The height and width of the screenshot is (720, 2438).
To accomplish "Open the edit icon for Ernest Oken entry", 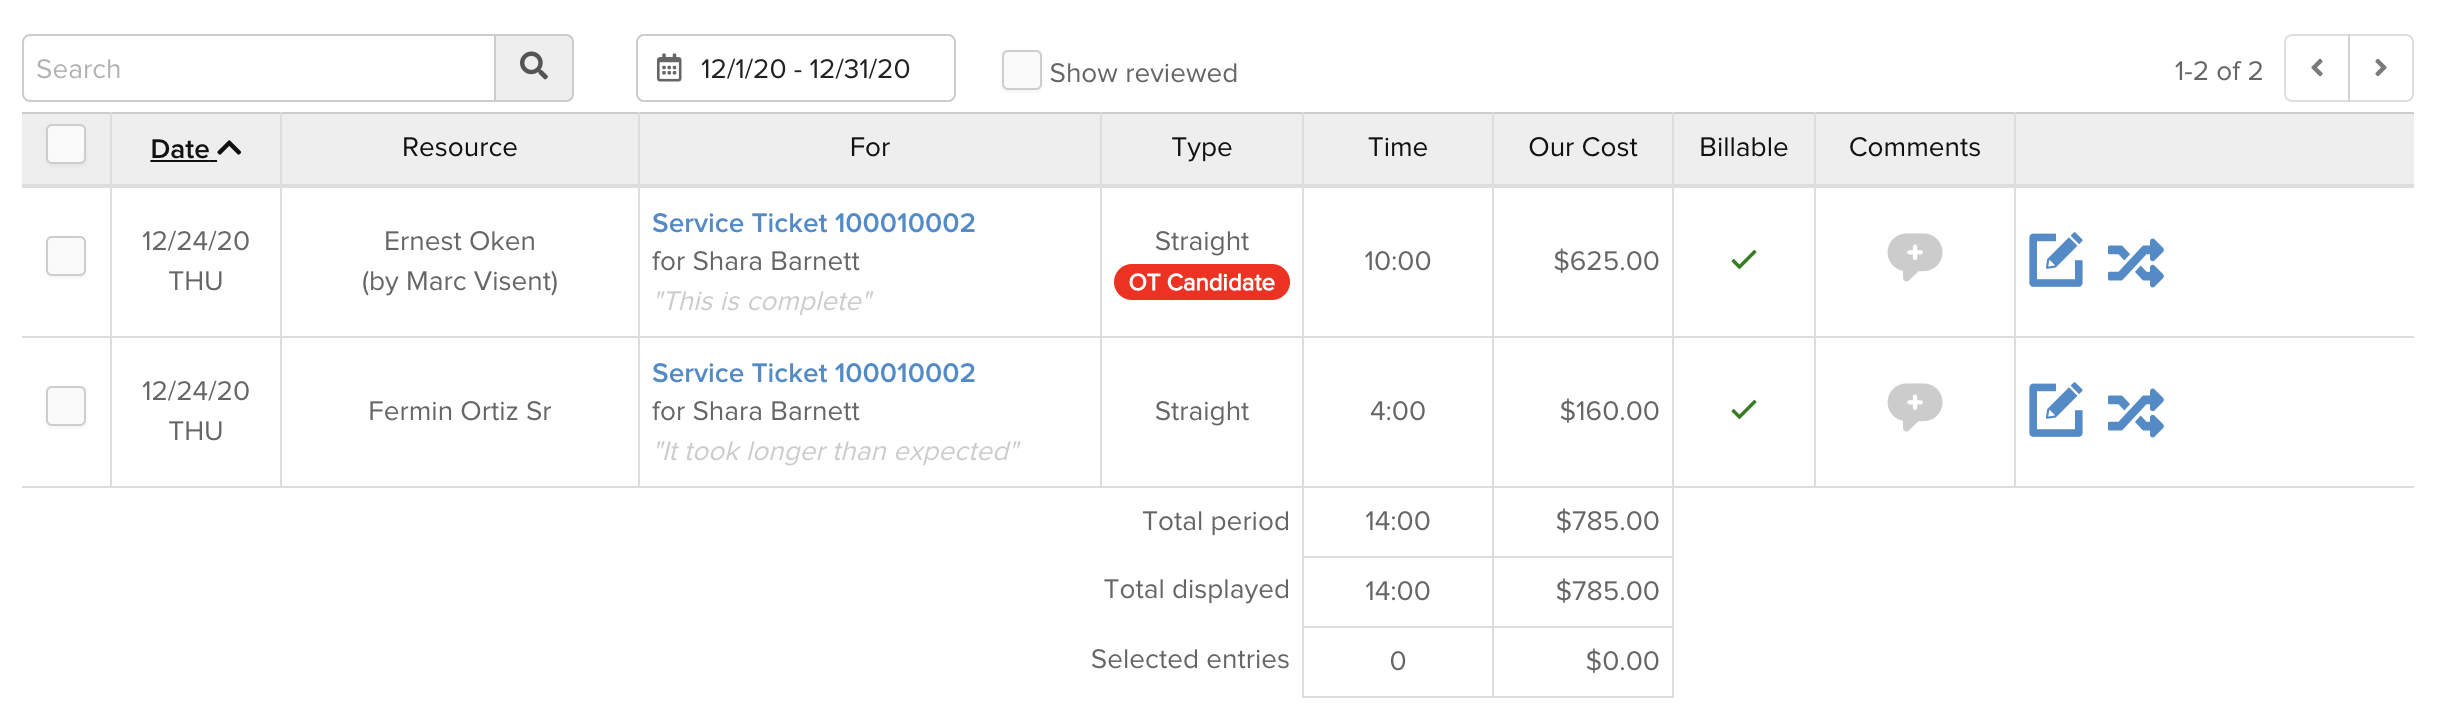I will tap(2056, 260).
